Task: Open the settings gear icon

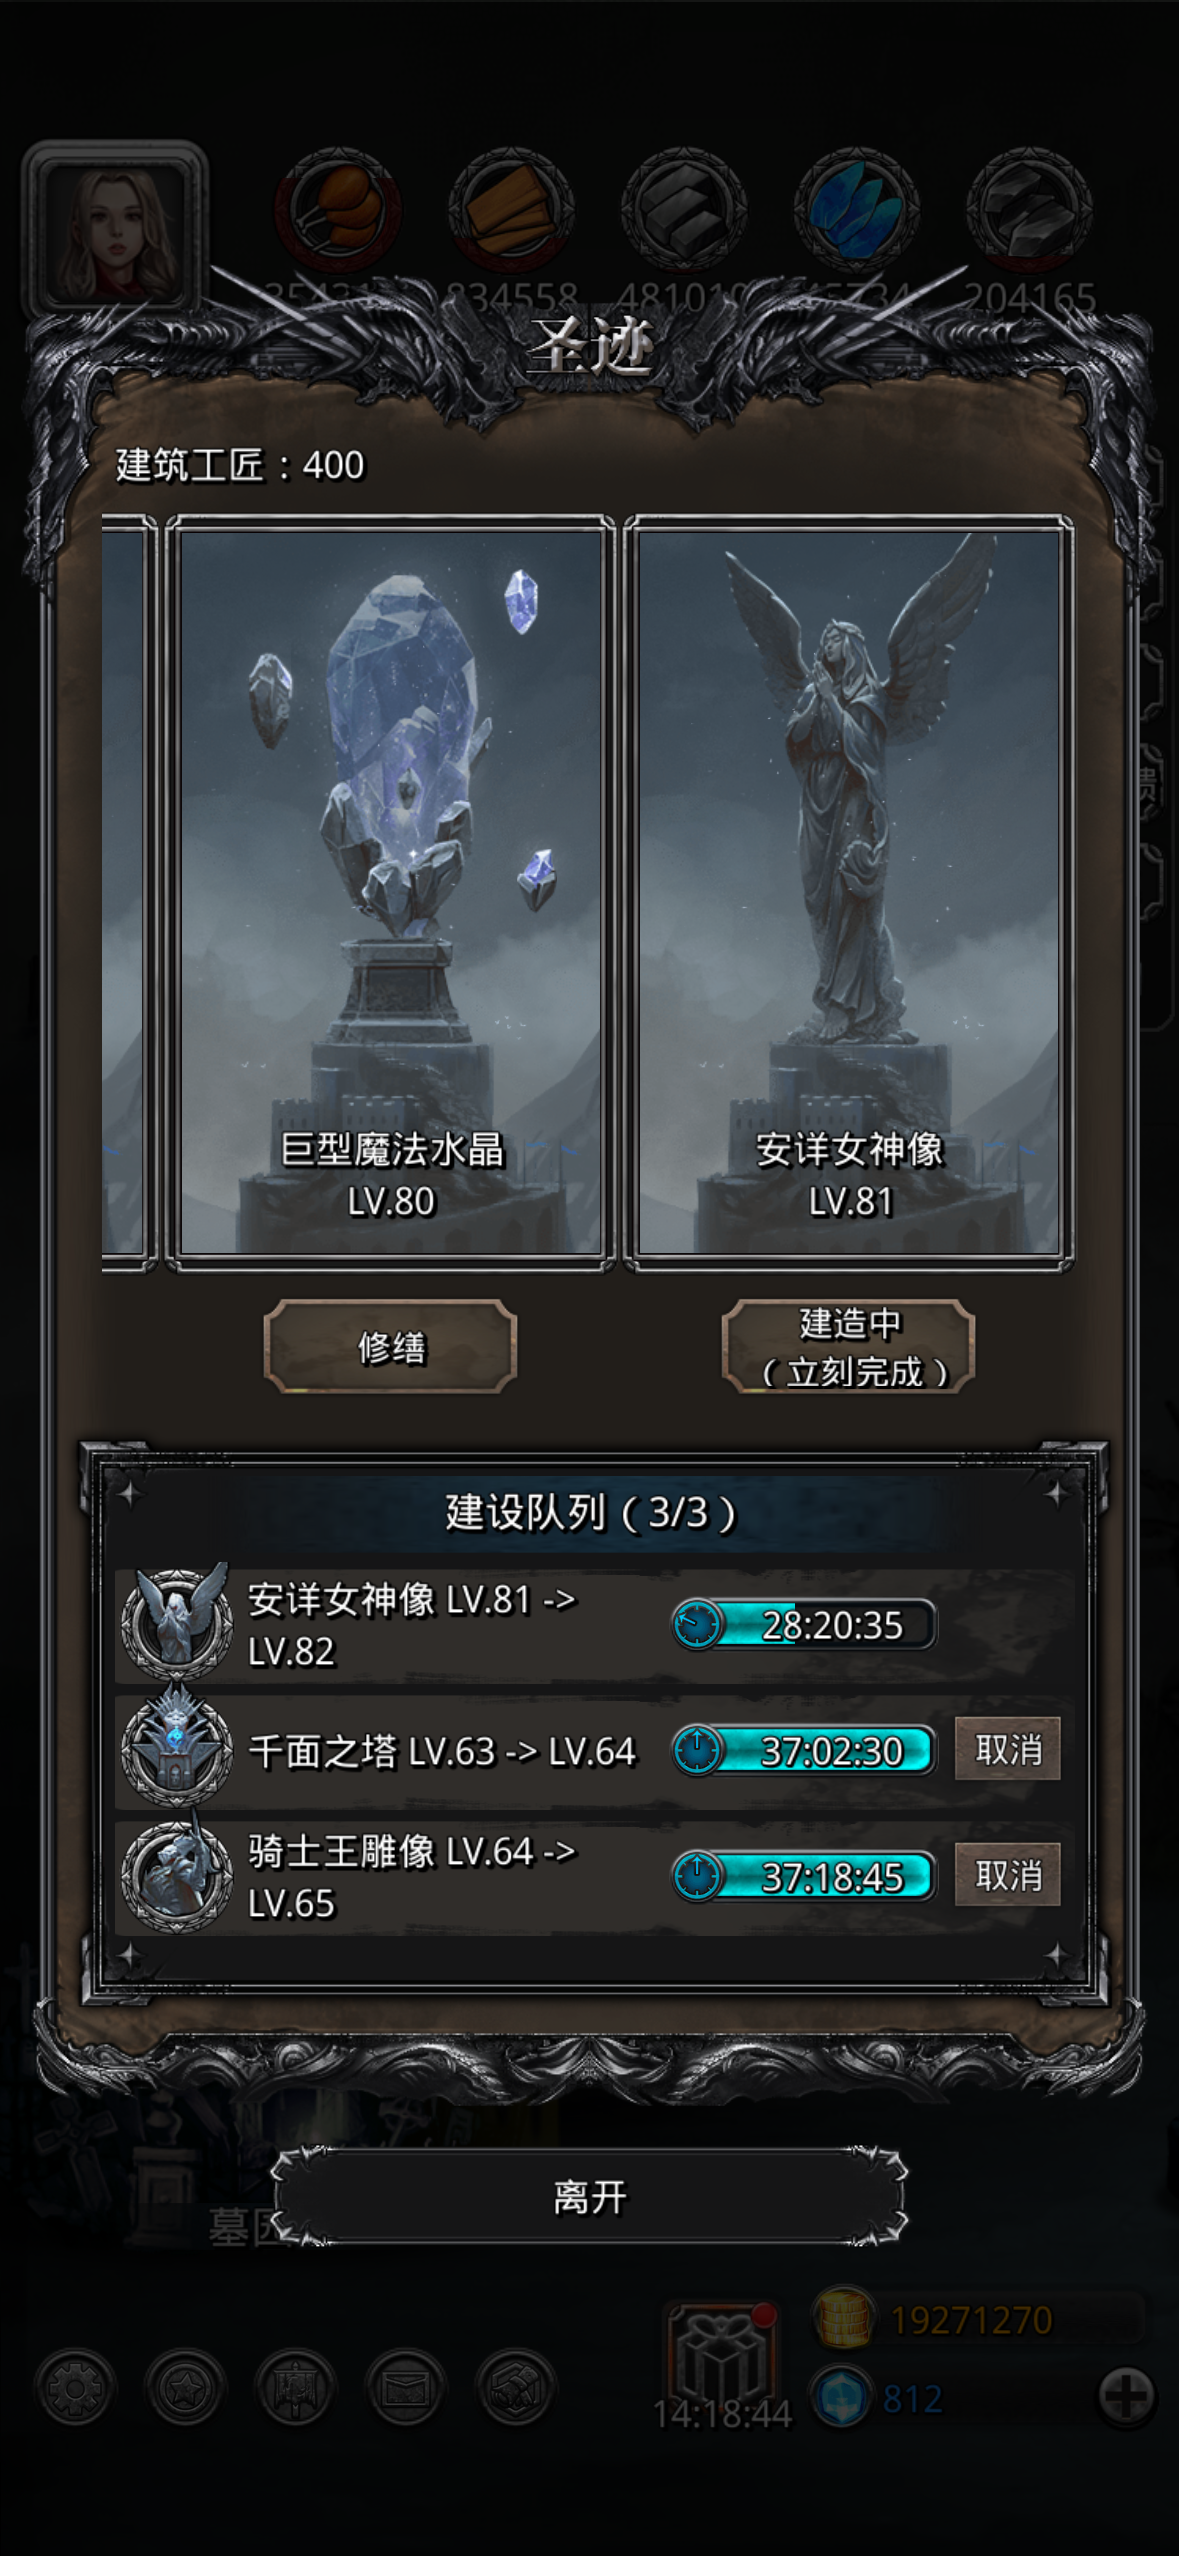Action: coord(76,2388)
